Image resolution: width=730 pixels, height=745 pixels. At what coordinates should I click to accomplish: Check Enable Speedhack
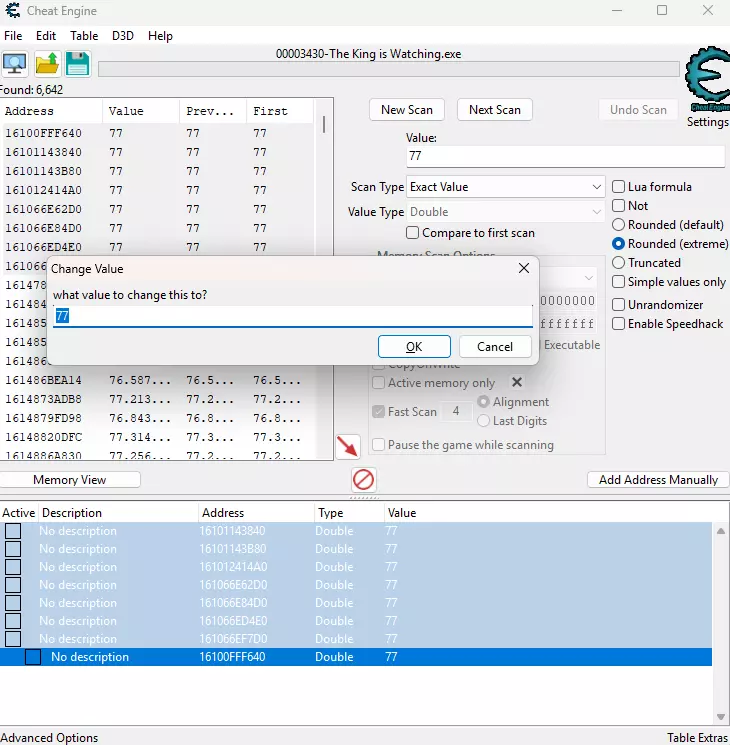click(x=618, y=324)
